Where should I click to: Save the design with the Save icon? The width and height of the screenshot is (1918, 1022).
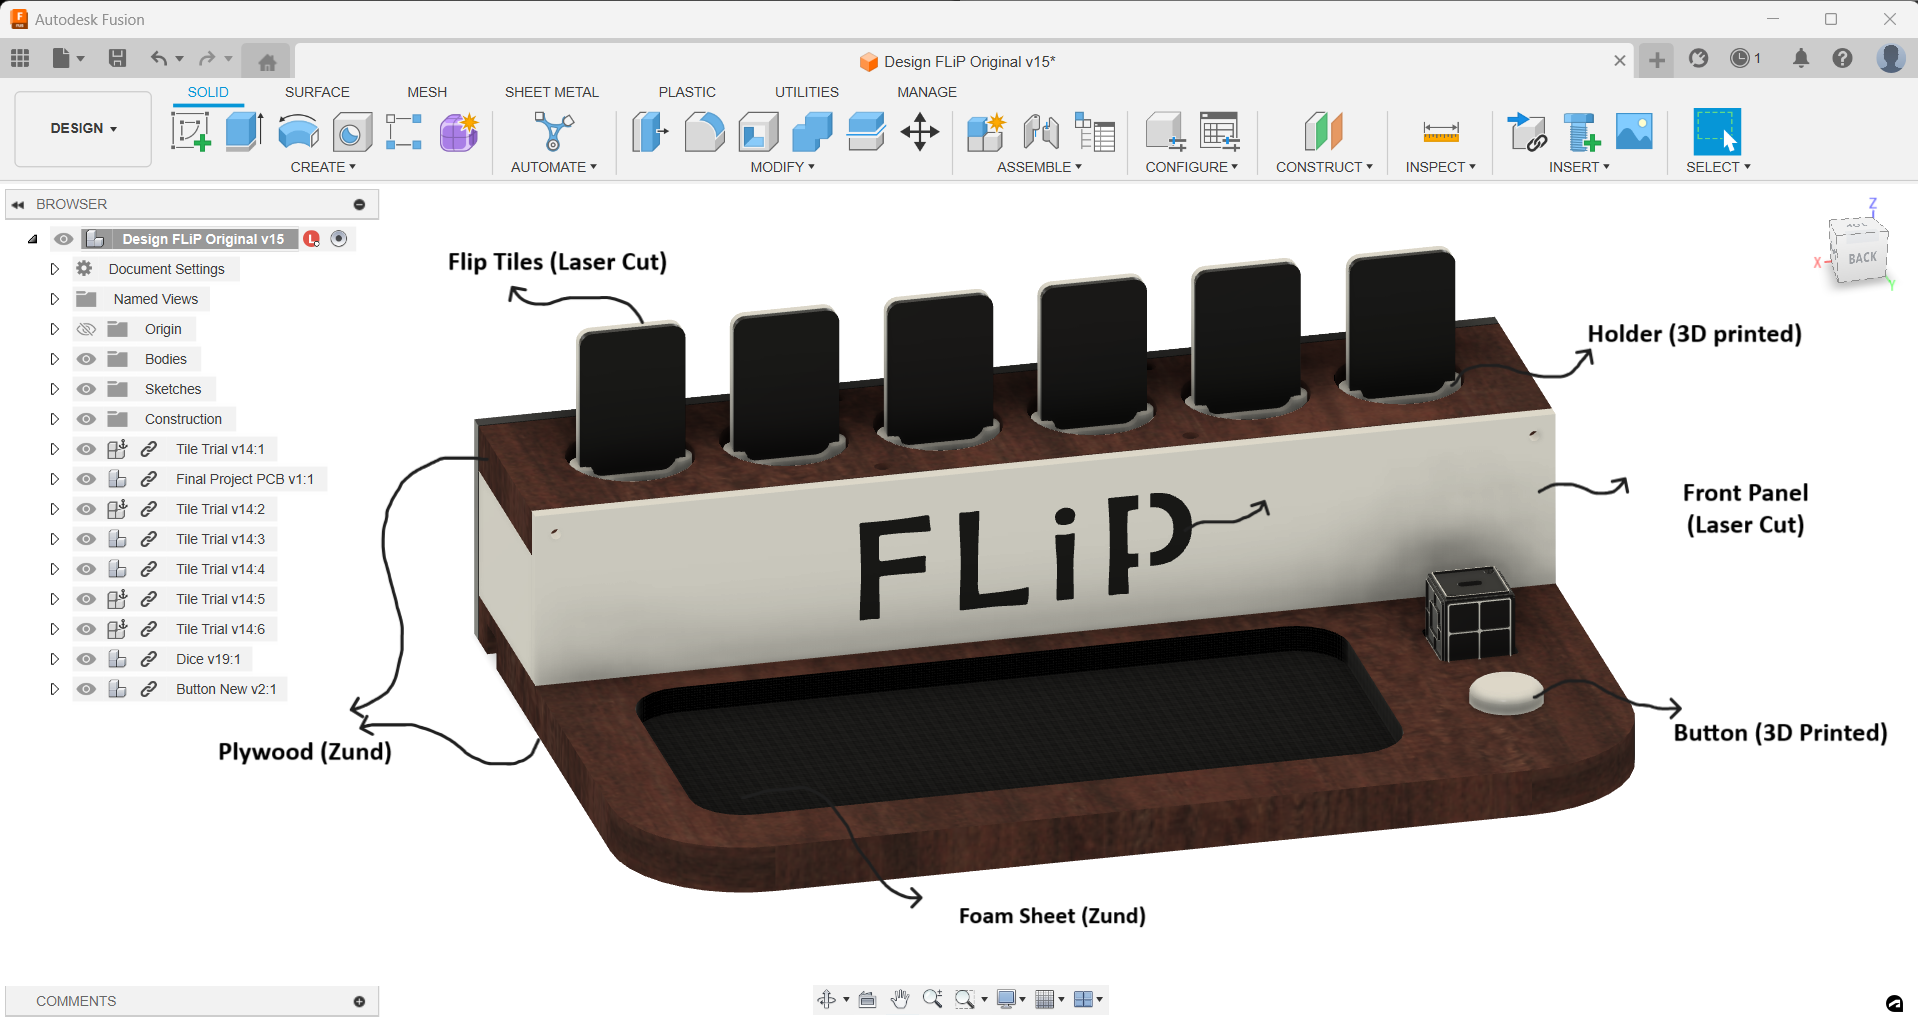coord(117,58)
